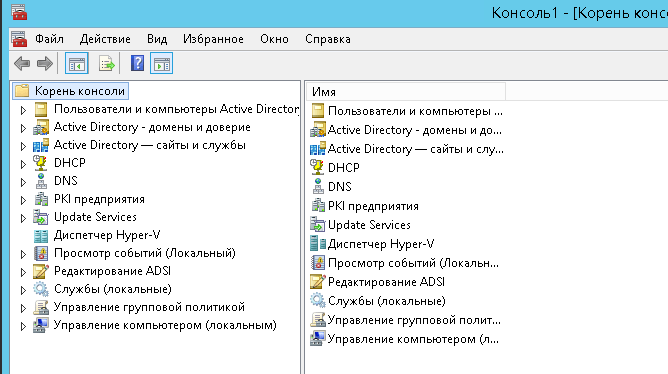The image size is (668, 374).
Task: Expand Управление компьютером (локальным) node
Action: [23, 326]
